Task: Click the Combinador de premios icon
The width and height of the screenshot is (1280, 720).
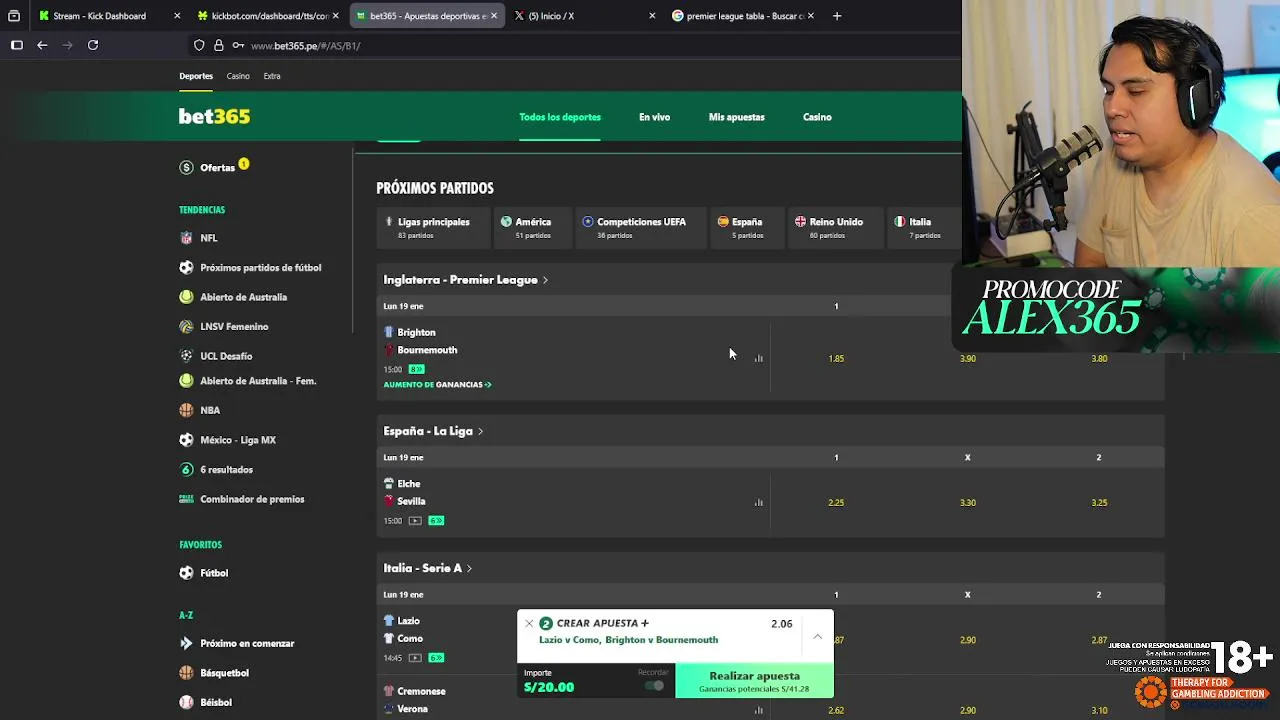Action: (186, 499)
